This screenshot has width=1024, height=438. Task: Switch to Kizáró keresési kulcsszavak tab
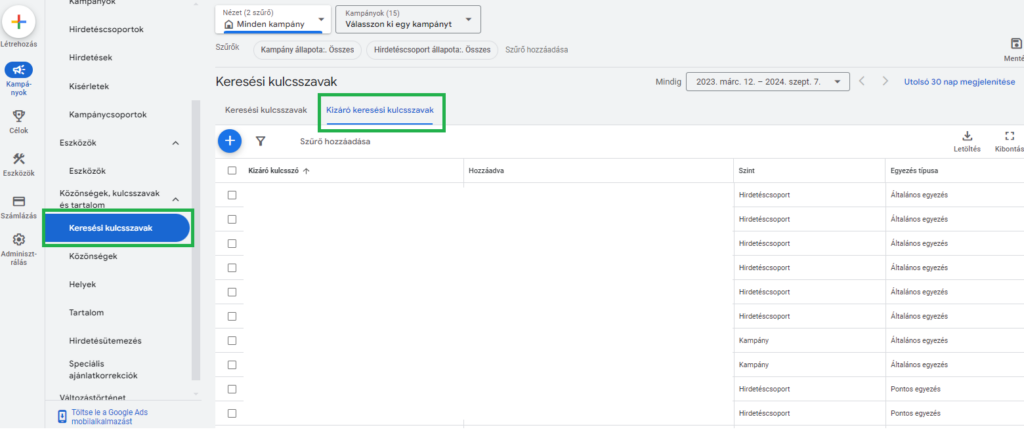coord(380,110)
